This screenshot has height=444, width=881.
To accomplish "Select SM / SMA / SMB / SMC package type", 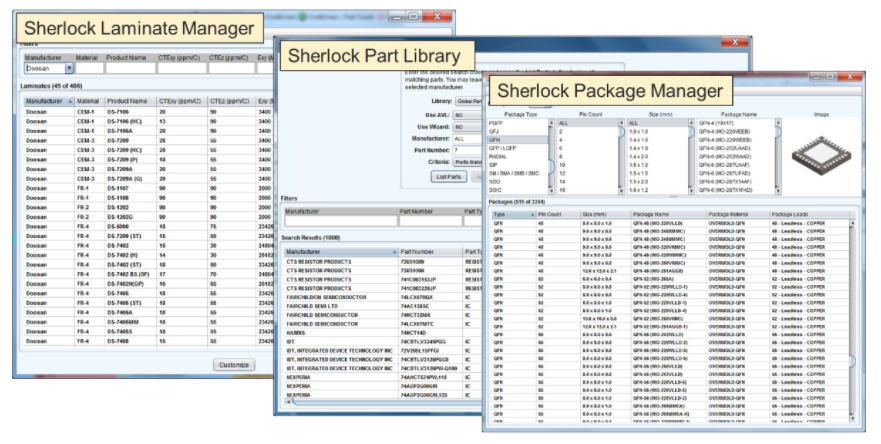I will pos(514,173).
